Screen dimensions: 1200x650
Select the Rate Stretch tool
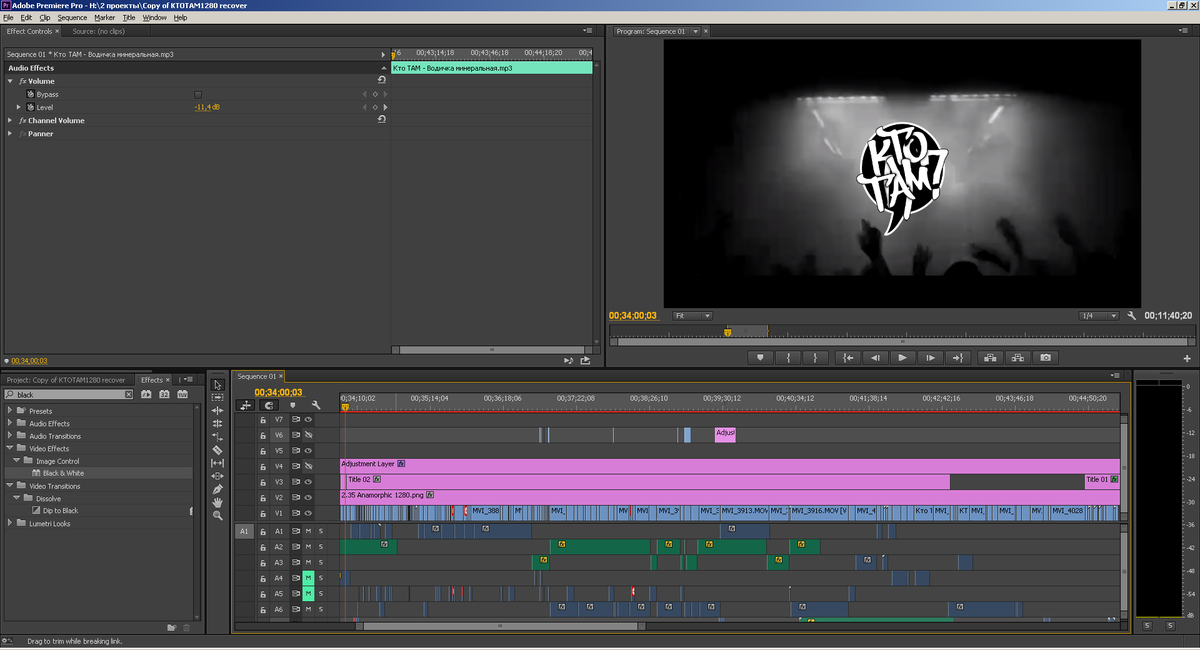click(x=217, y=437)
